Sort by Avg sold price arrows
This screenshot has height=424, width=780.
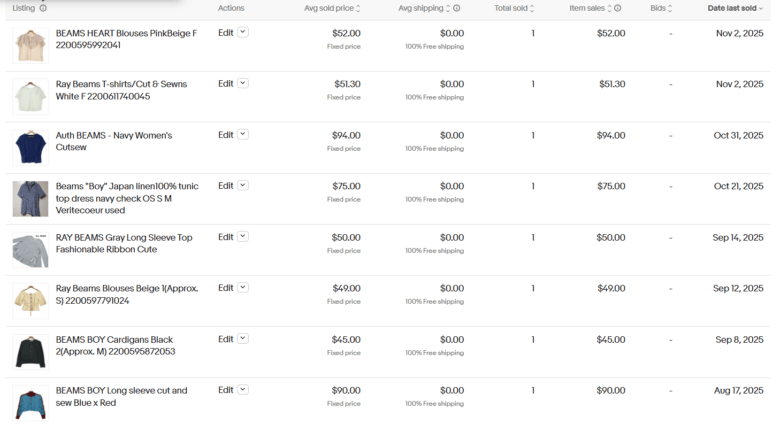pos(358,8)
